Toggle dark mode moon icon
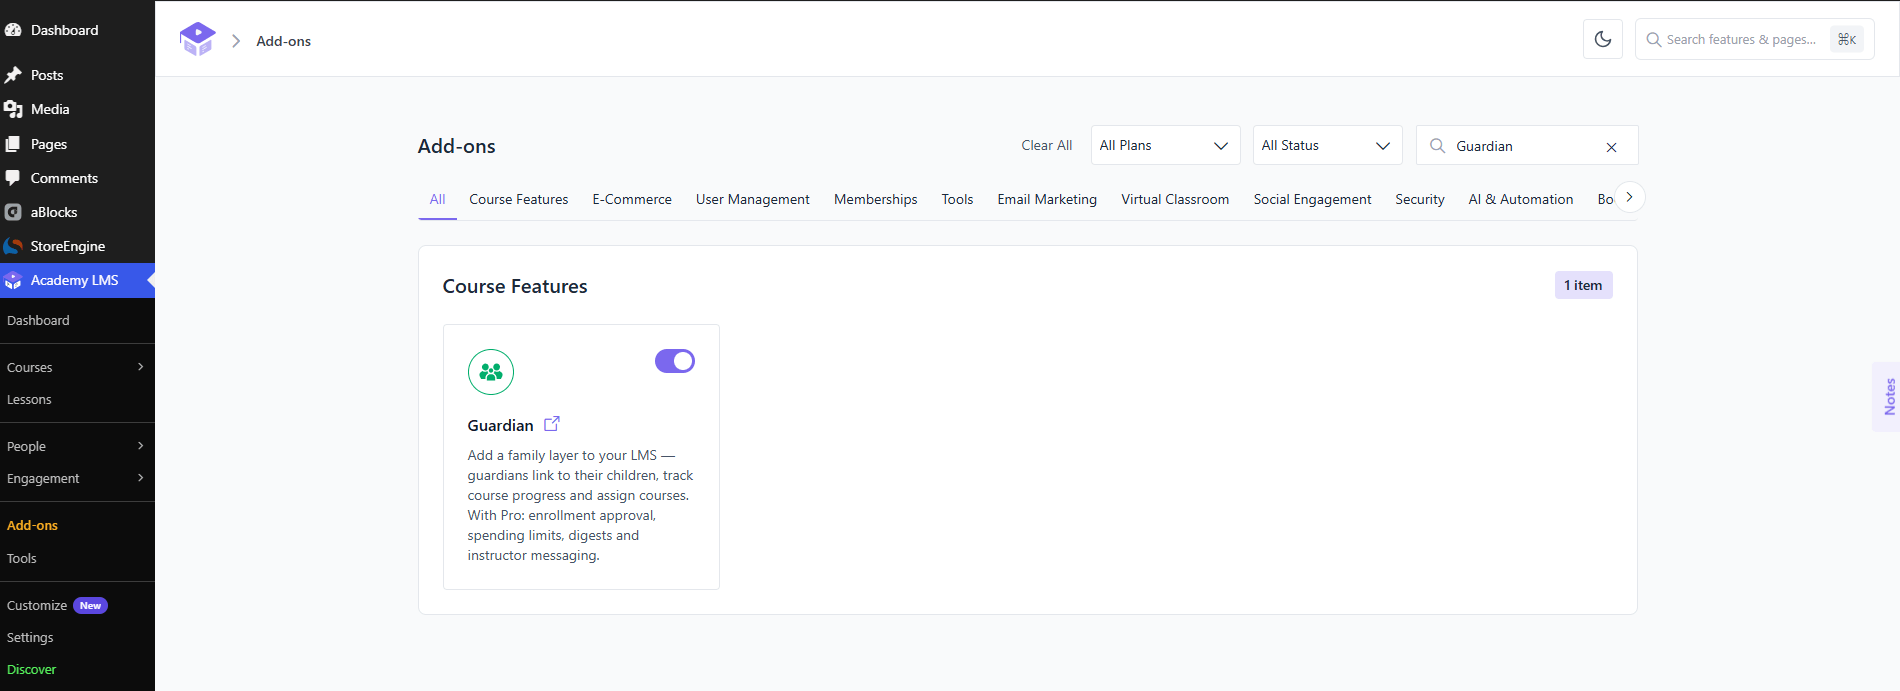The height and width of the screenshot is (691, 1900). 1603,39
